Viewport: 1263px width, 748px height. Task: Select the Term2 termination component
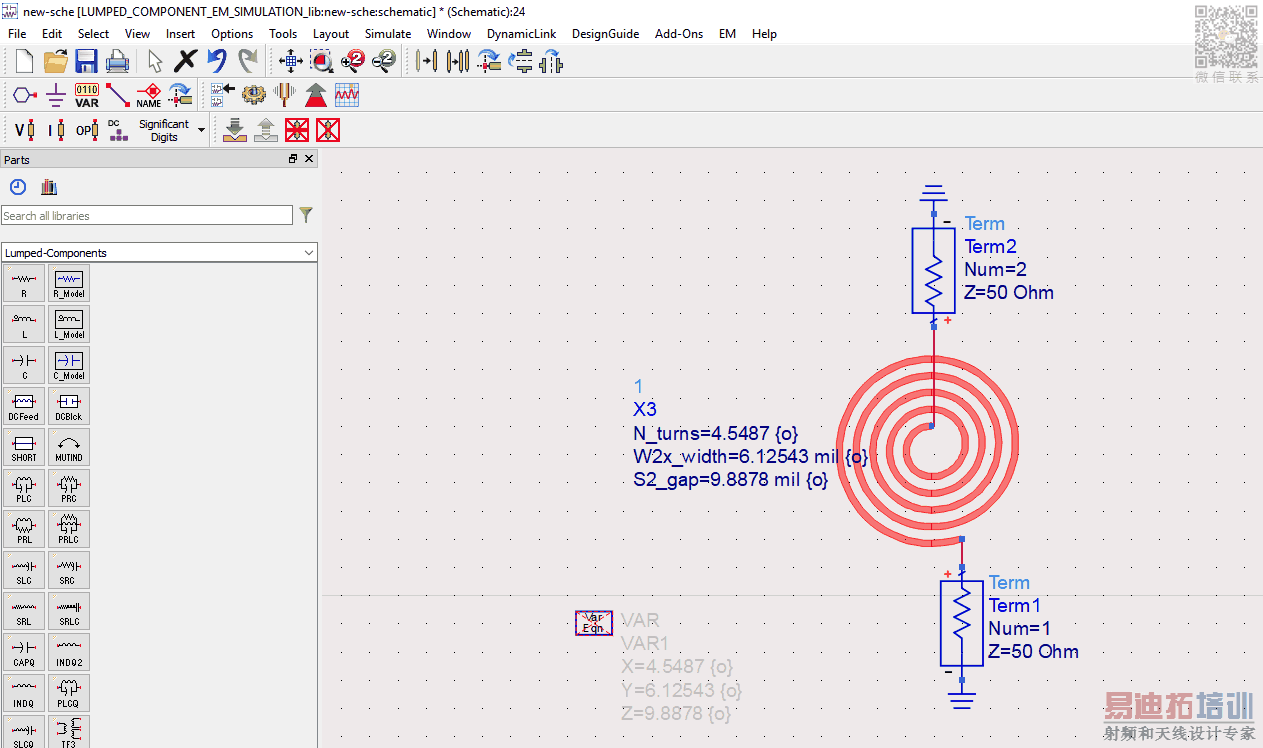933,270
